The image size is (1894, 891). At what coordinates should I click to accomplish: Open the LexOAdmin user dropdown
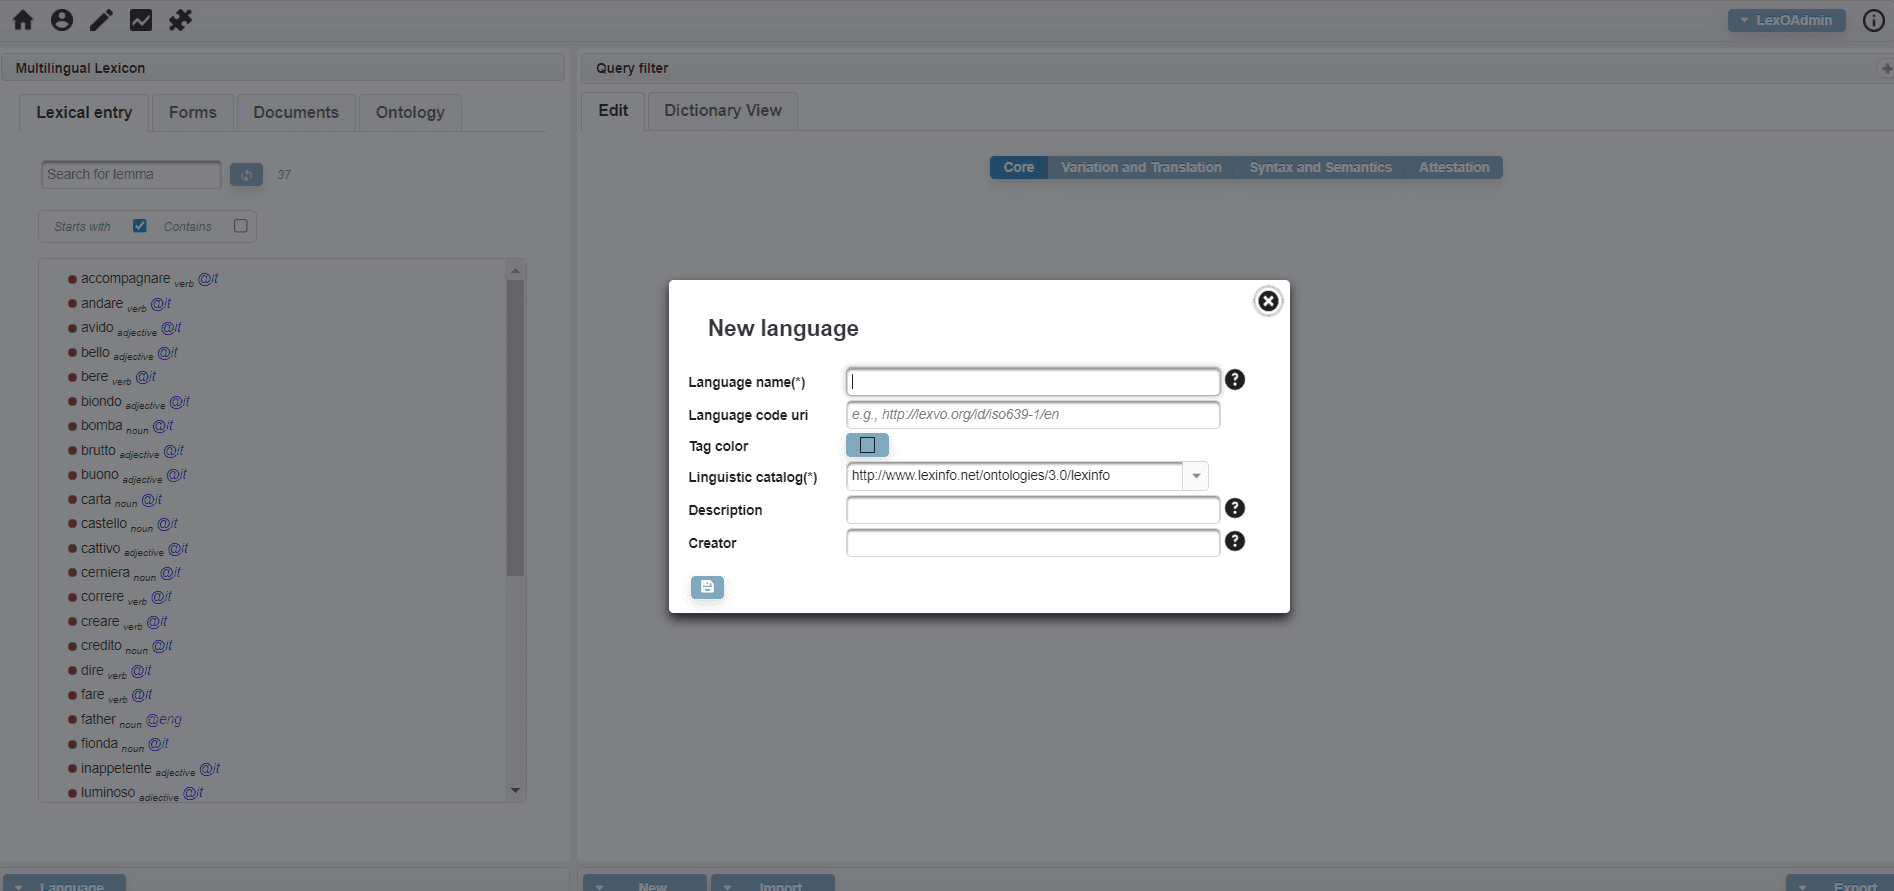point(1786,20)
